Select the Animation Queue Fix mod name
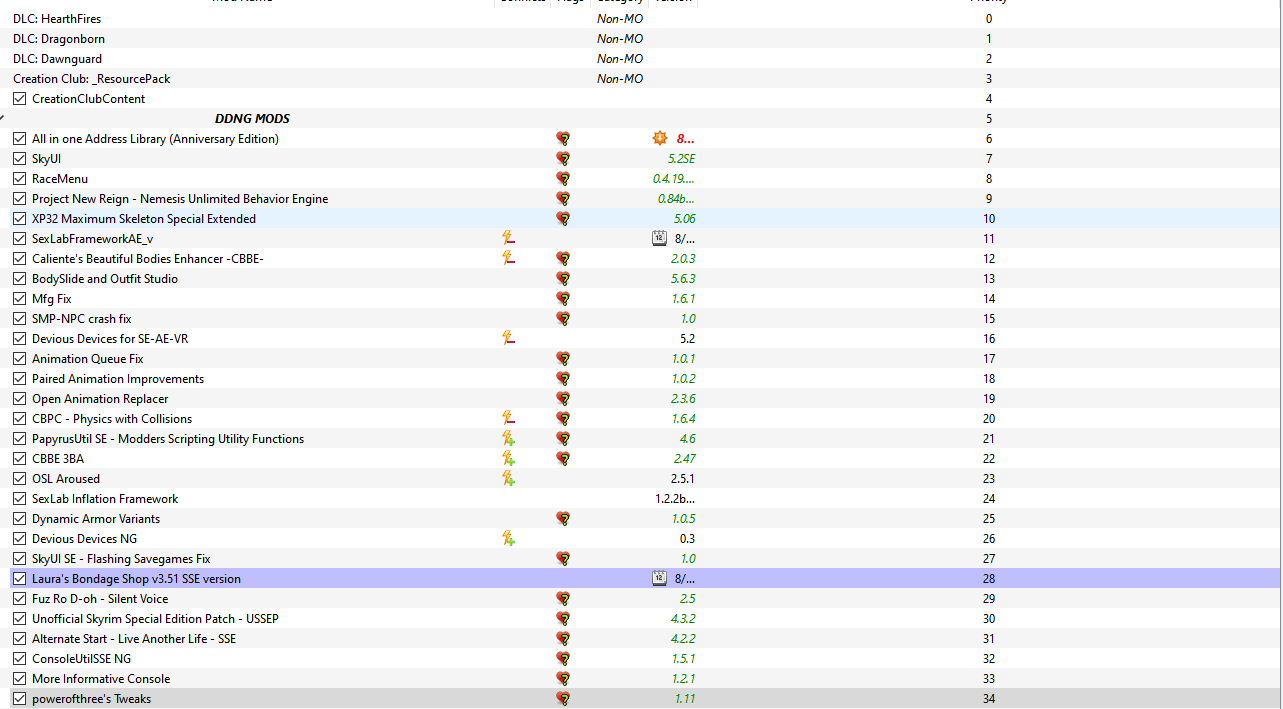 (88, 359)
